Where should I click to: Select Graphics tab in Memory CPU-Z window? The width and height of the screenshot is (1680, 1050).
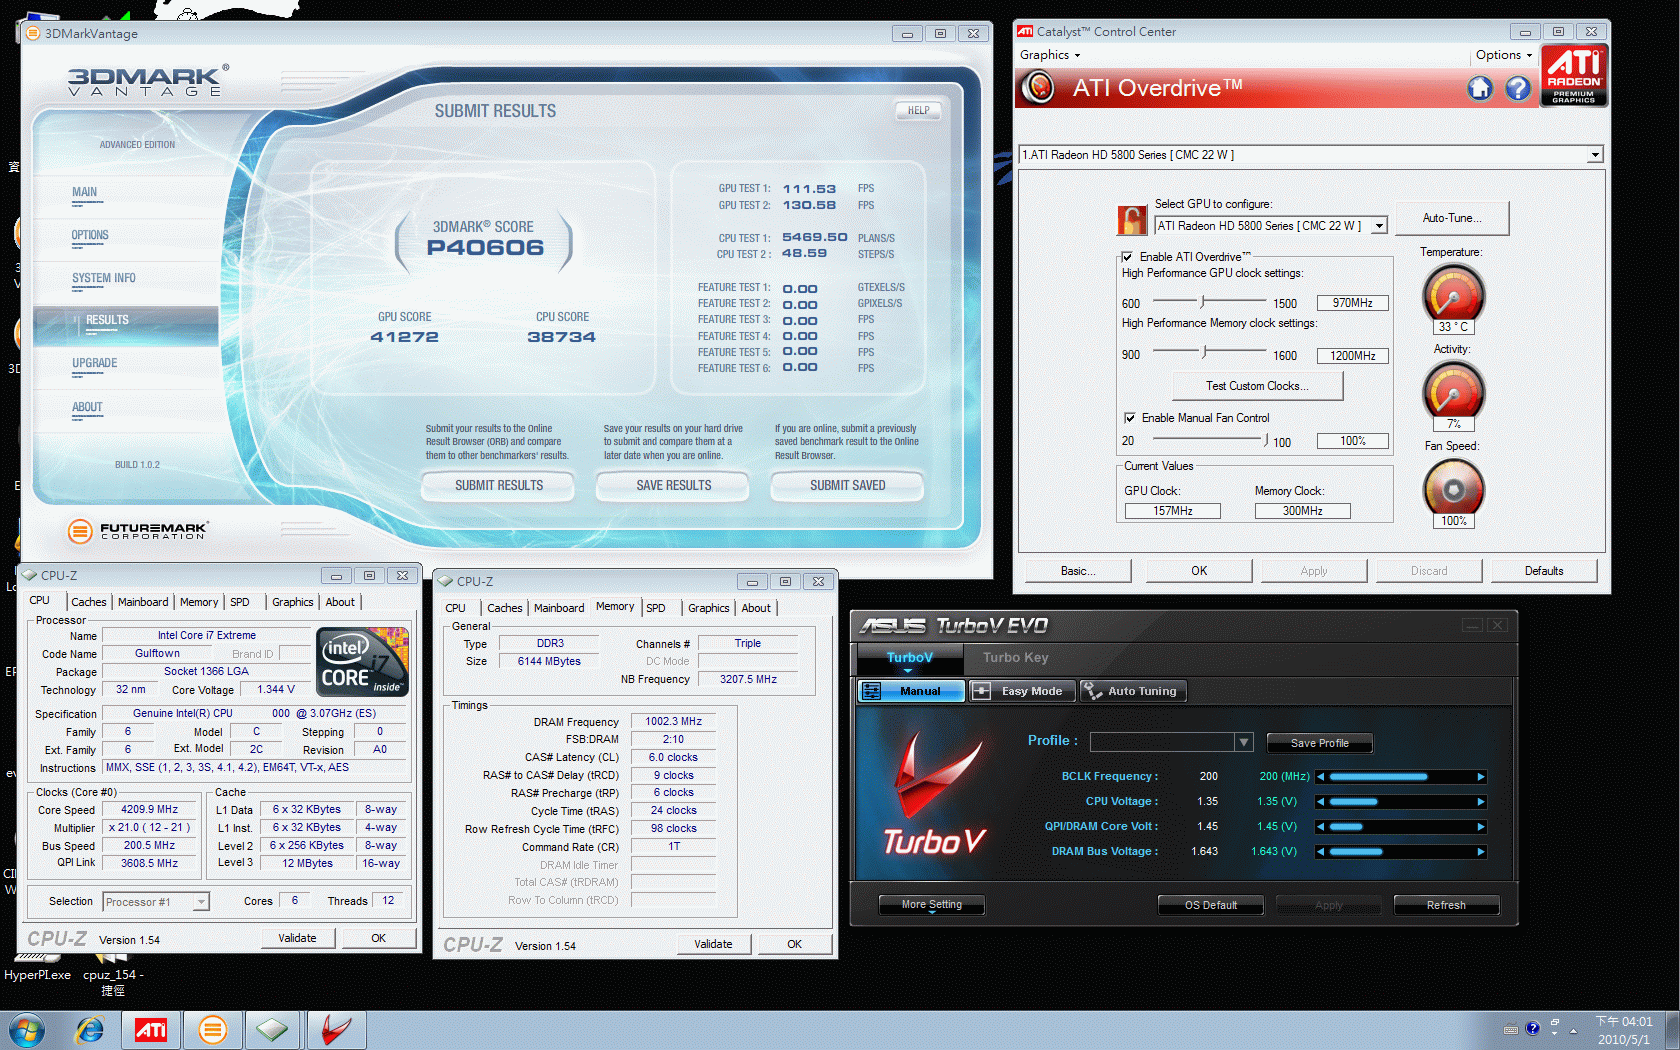pyautogui.click(x=709, y=608)
